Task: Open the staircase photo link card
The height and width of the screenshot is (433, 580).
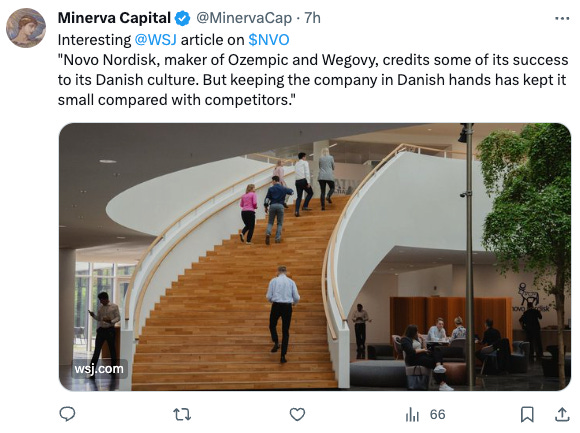Action: pyautogui.click(x=315, y=257)
